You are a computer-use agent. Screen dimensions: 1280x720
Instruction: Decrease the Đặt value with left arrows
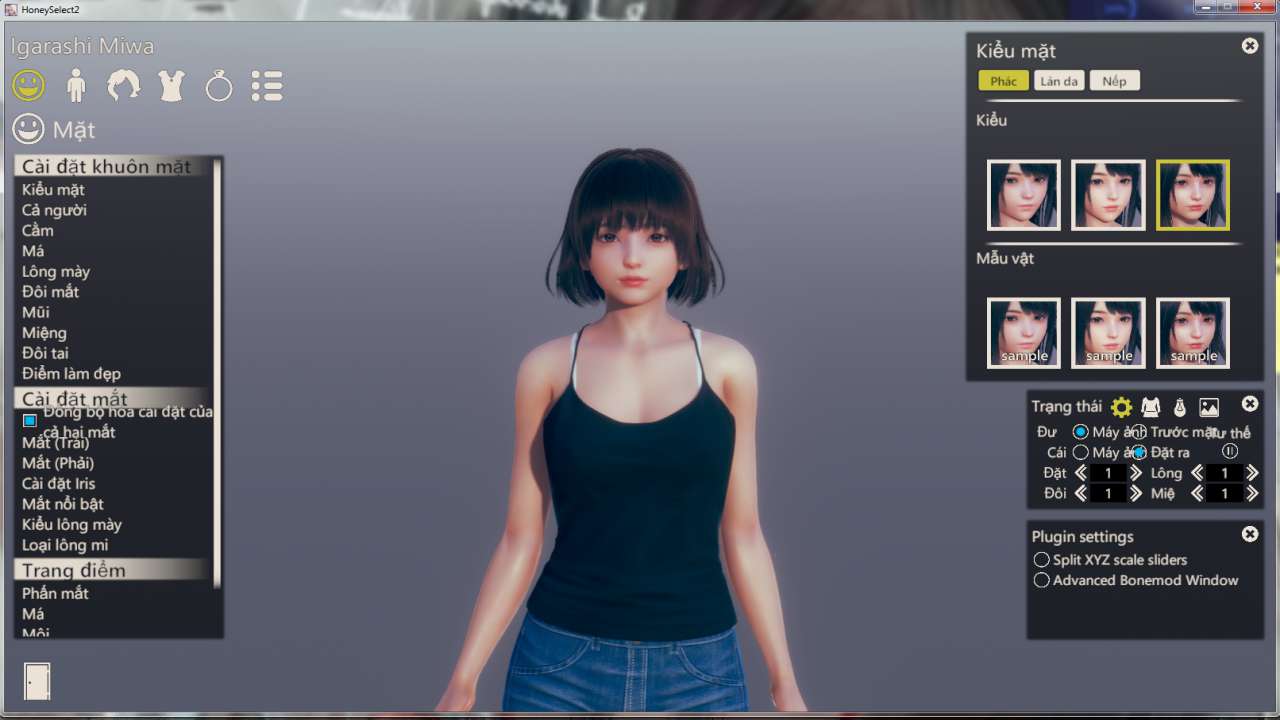(1080, 473)
